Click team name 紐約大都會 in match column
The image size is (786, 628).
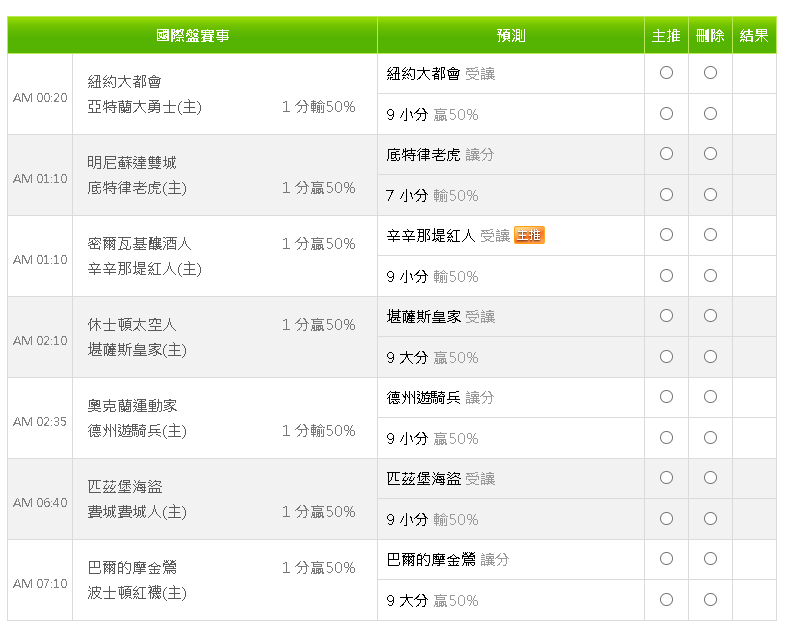124,82
